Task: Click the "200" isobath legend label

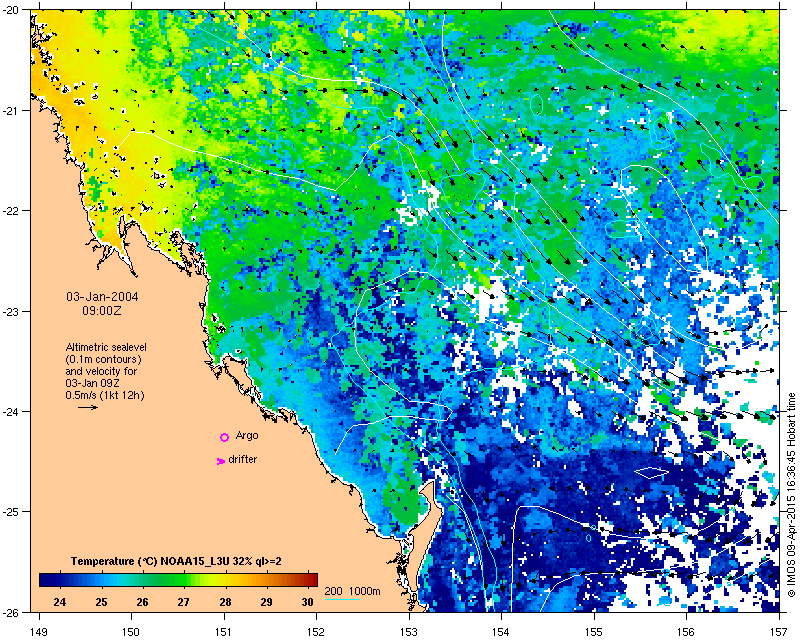Action: click(334, 592)
